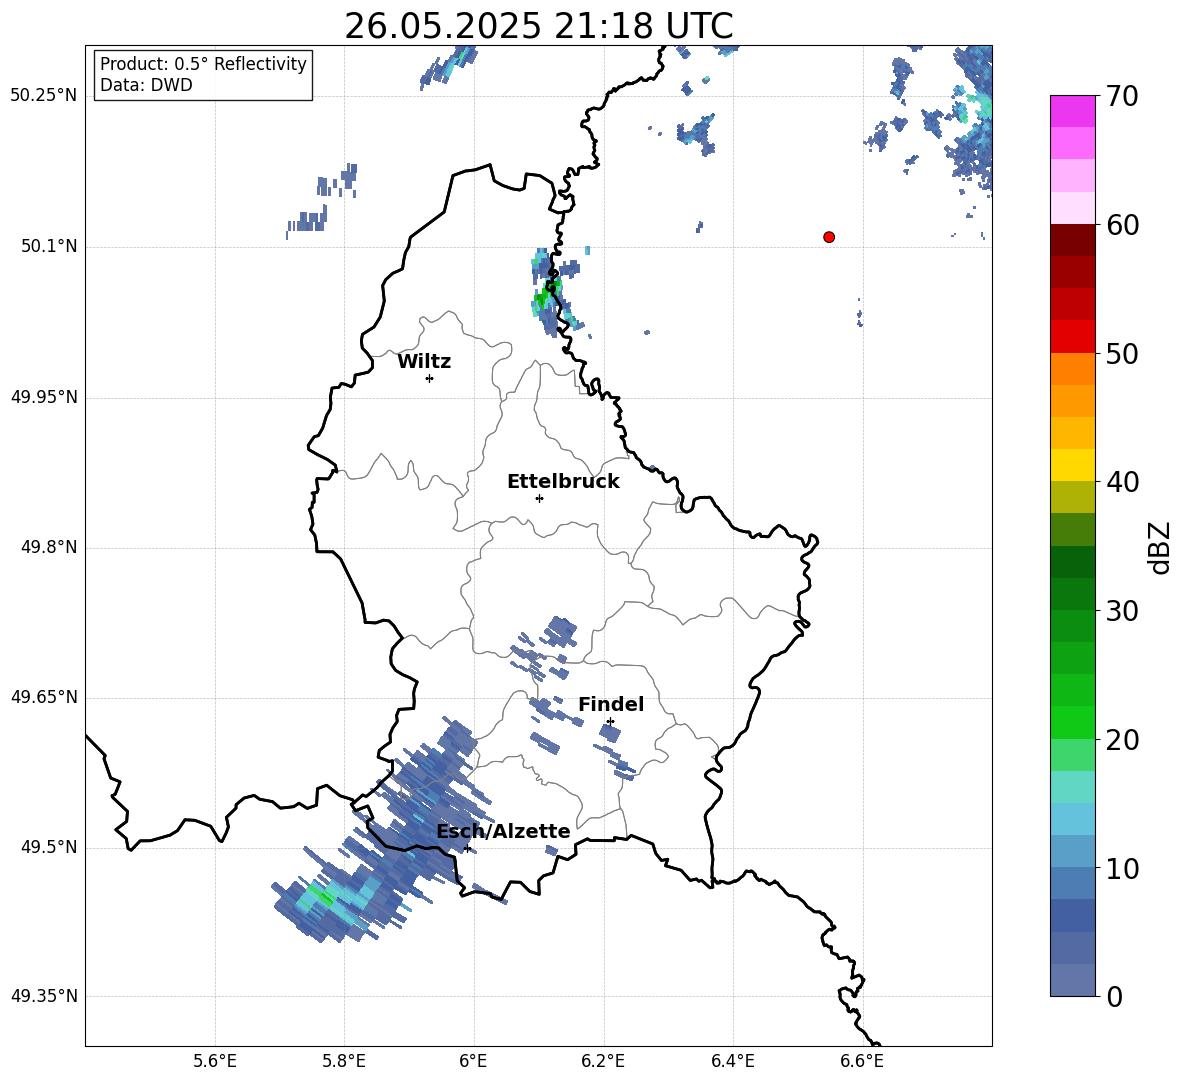The image size is (1184, 1081).
Task: Click the Wiltz label
Action: (x=424, y=362)
